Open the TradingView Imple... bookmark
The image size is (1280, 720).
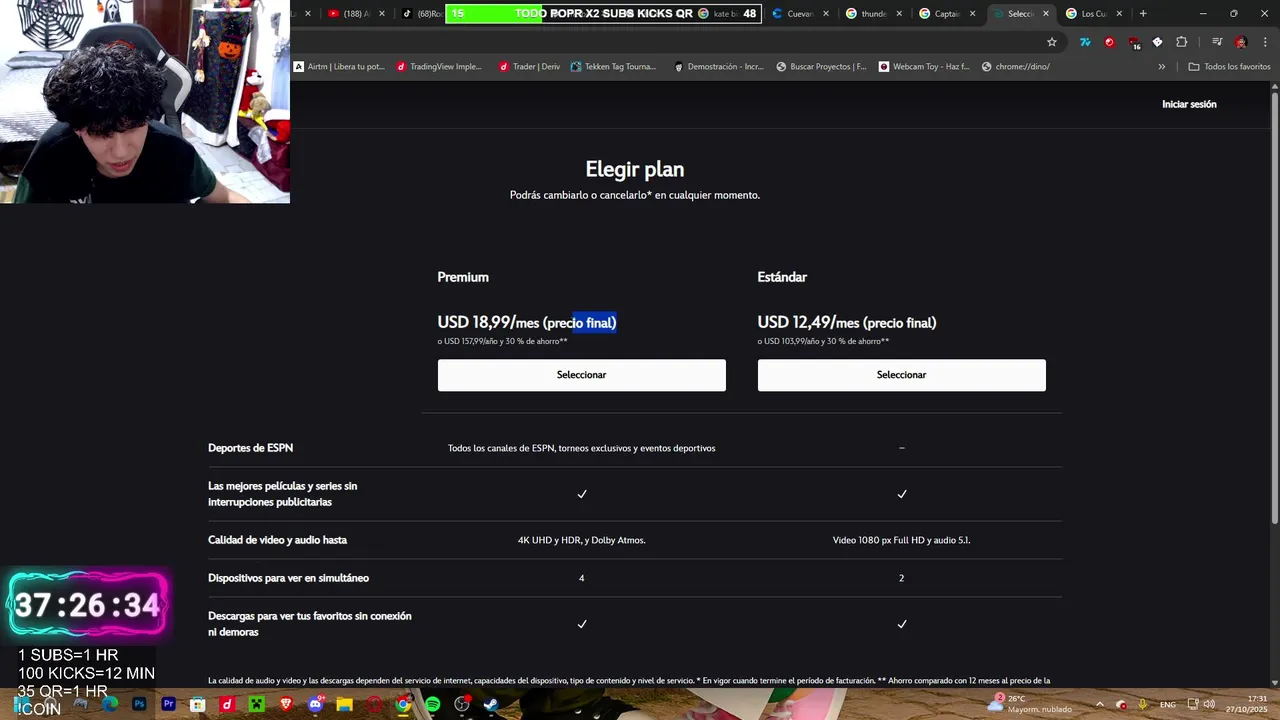[439, 67]
